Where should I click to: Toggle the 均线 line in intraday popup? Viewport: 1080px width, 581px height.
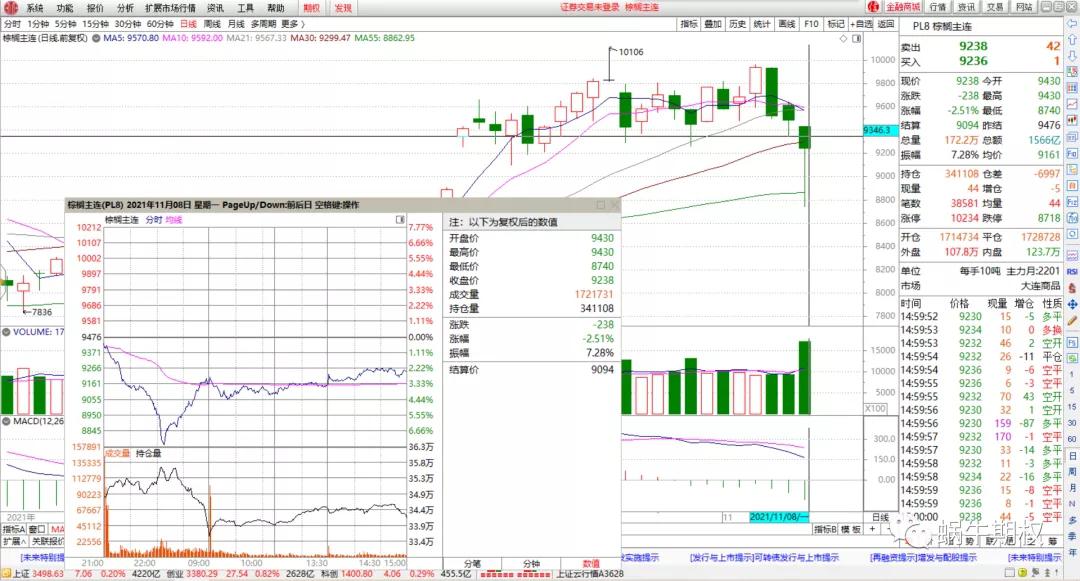[x=174, y=219]
